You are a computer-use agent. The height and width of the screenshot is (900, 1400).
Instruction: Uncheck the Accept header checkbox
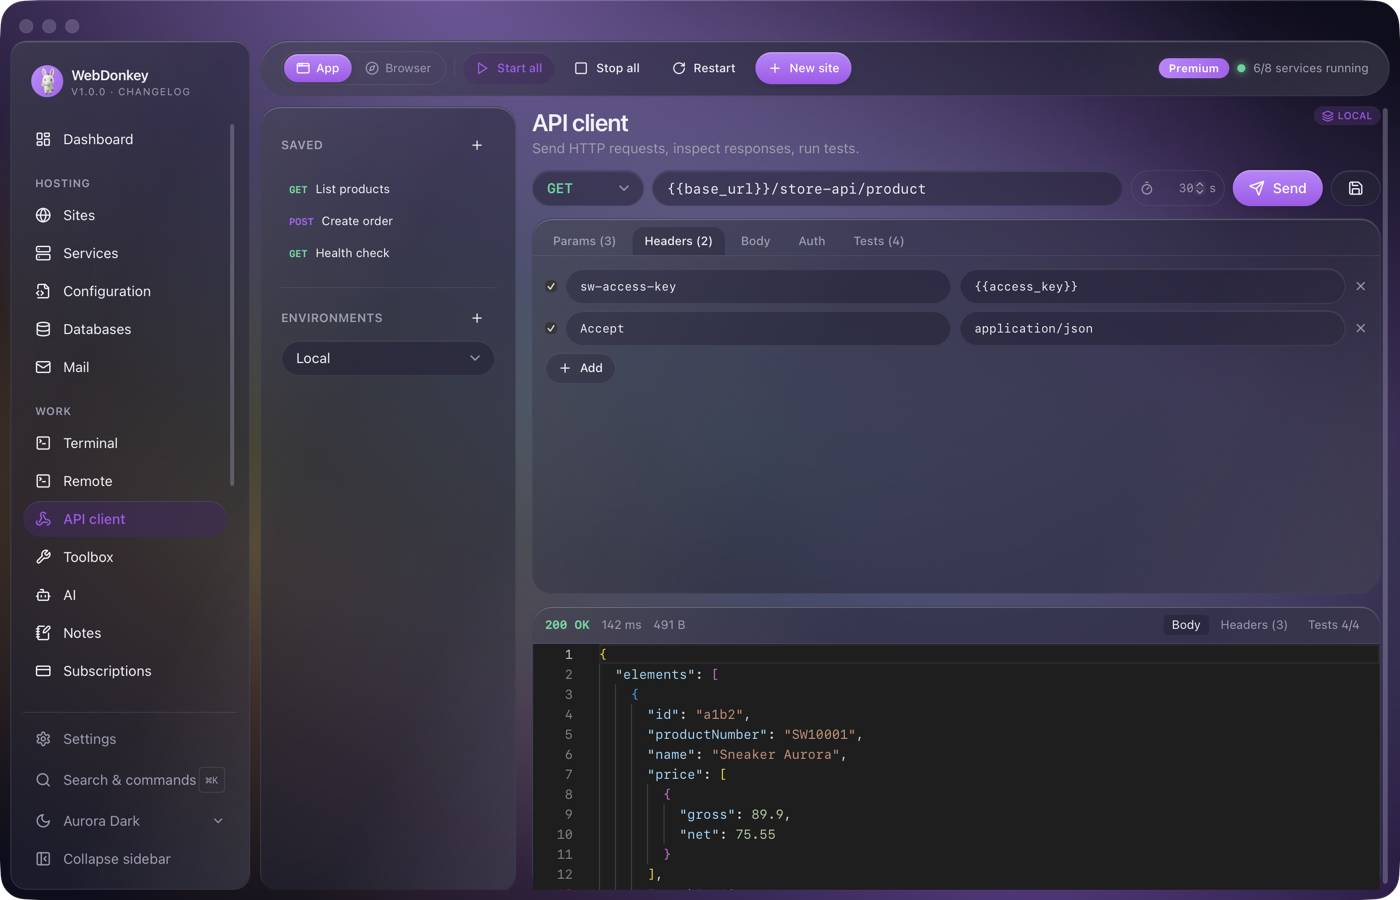pyautogui.click(x=551, y=328)
